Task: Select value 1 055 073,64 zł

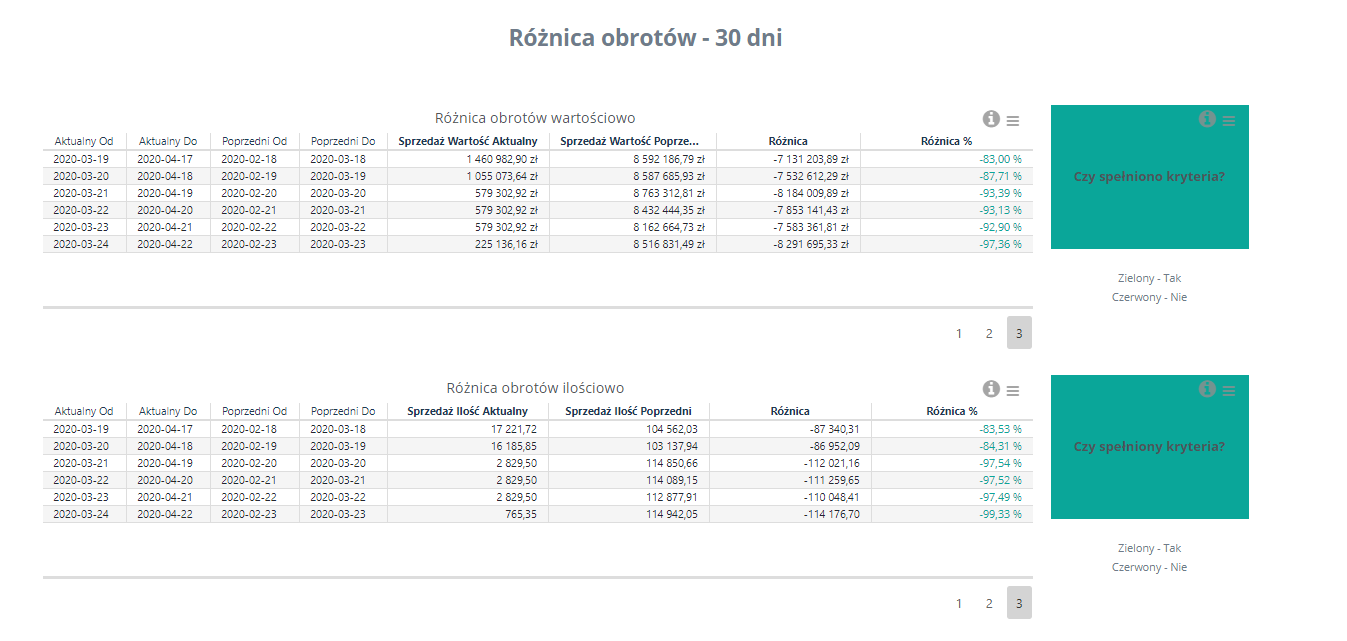Action: click(x=502, y=176)
